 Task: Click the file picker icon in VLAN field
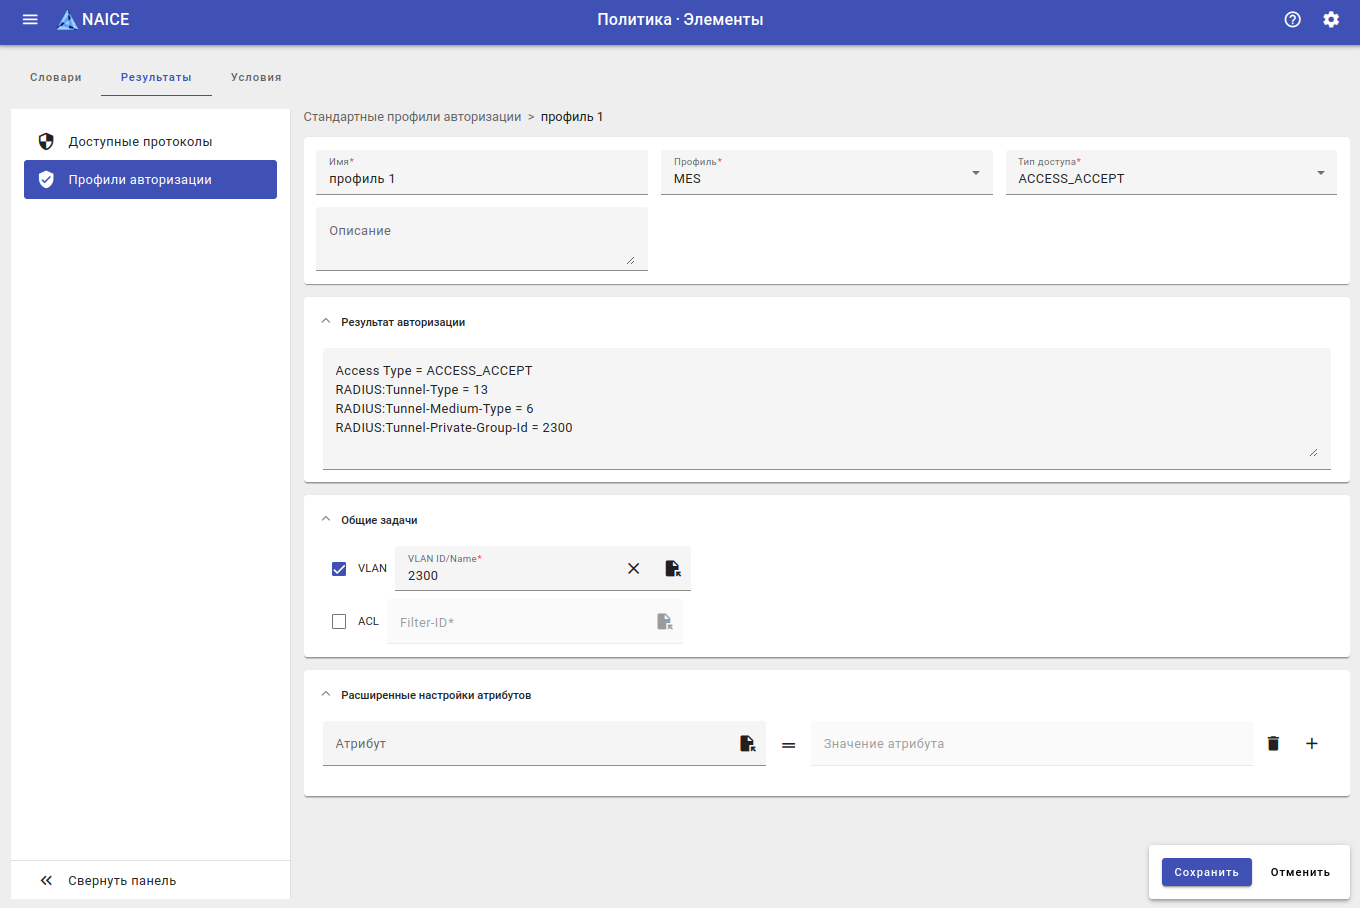click(x=673, y=568)
